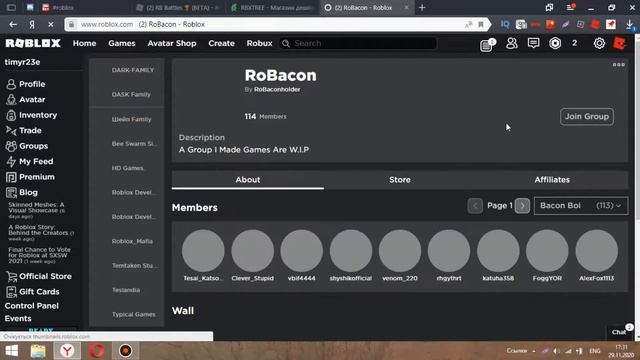Open the Create menu item
Screen dimensions: 640x360
[221, 43]
